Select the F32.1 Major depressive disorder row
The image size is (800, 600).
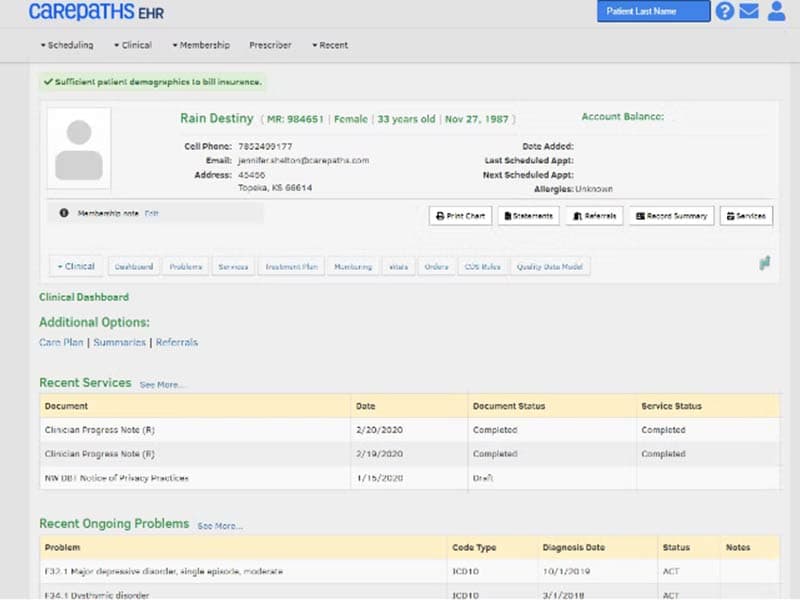tap(410, 571)
